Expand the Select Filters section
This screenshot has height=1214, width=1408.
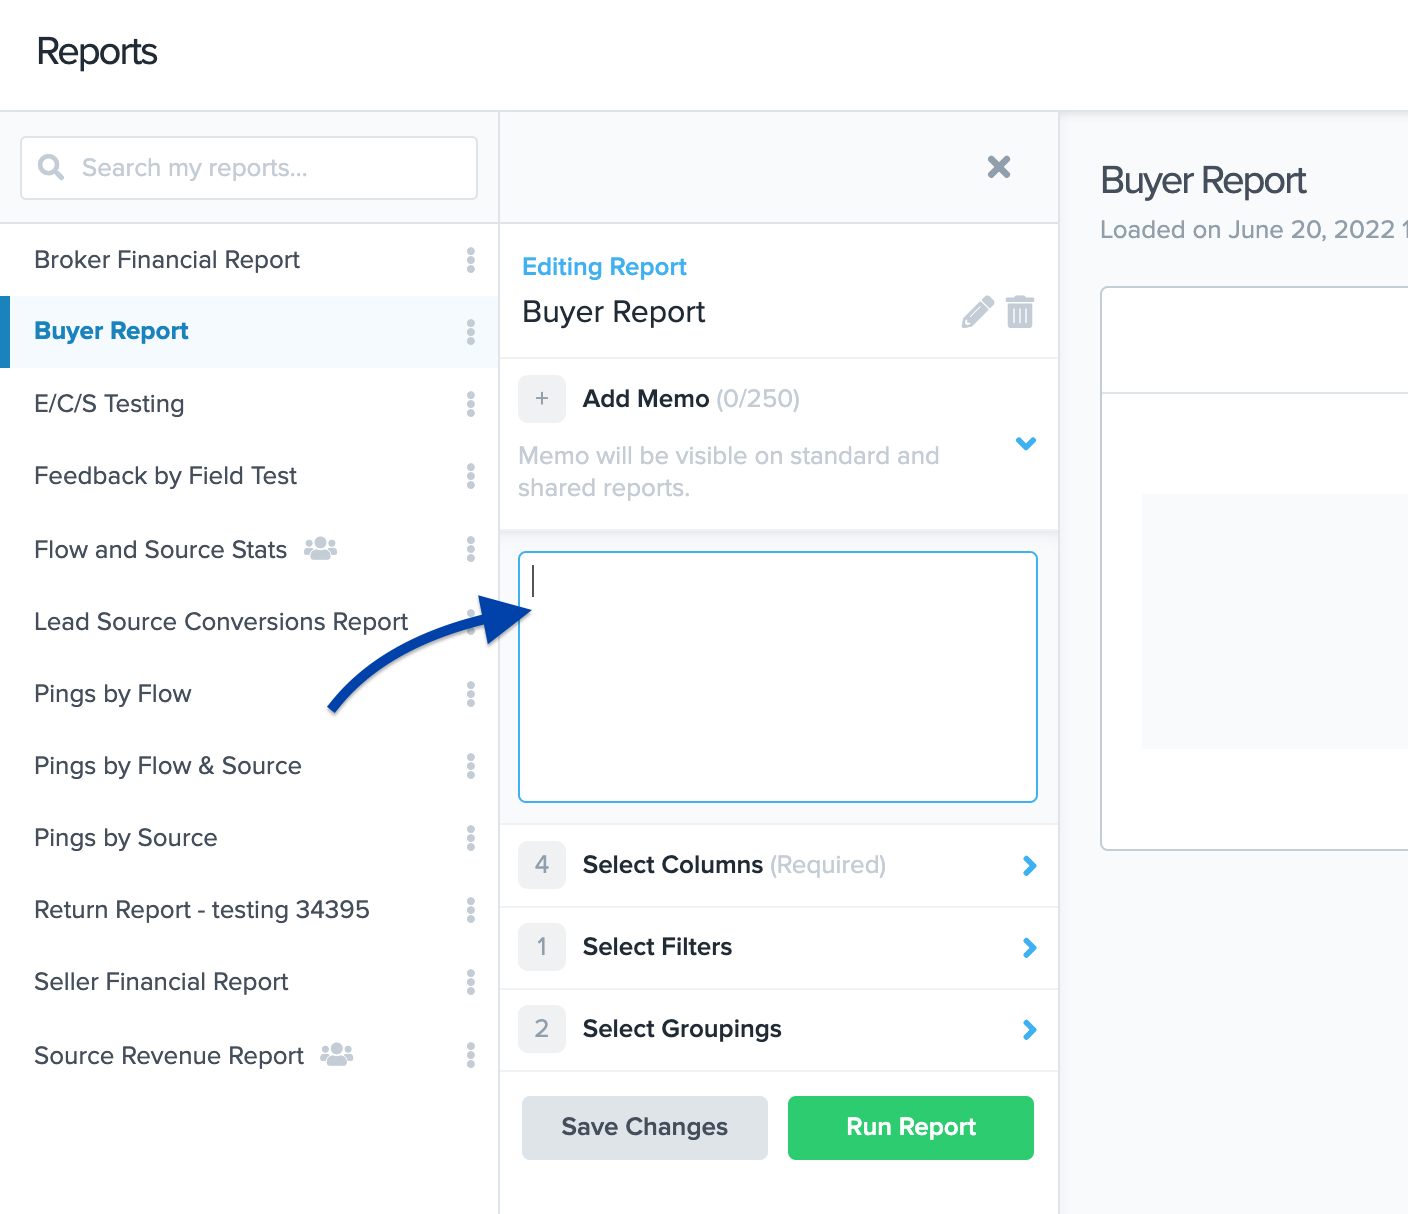1029,948
